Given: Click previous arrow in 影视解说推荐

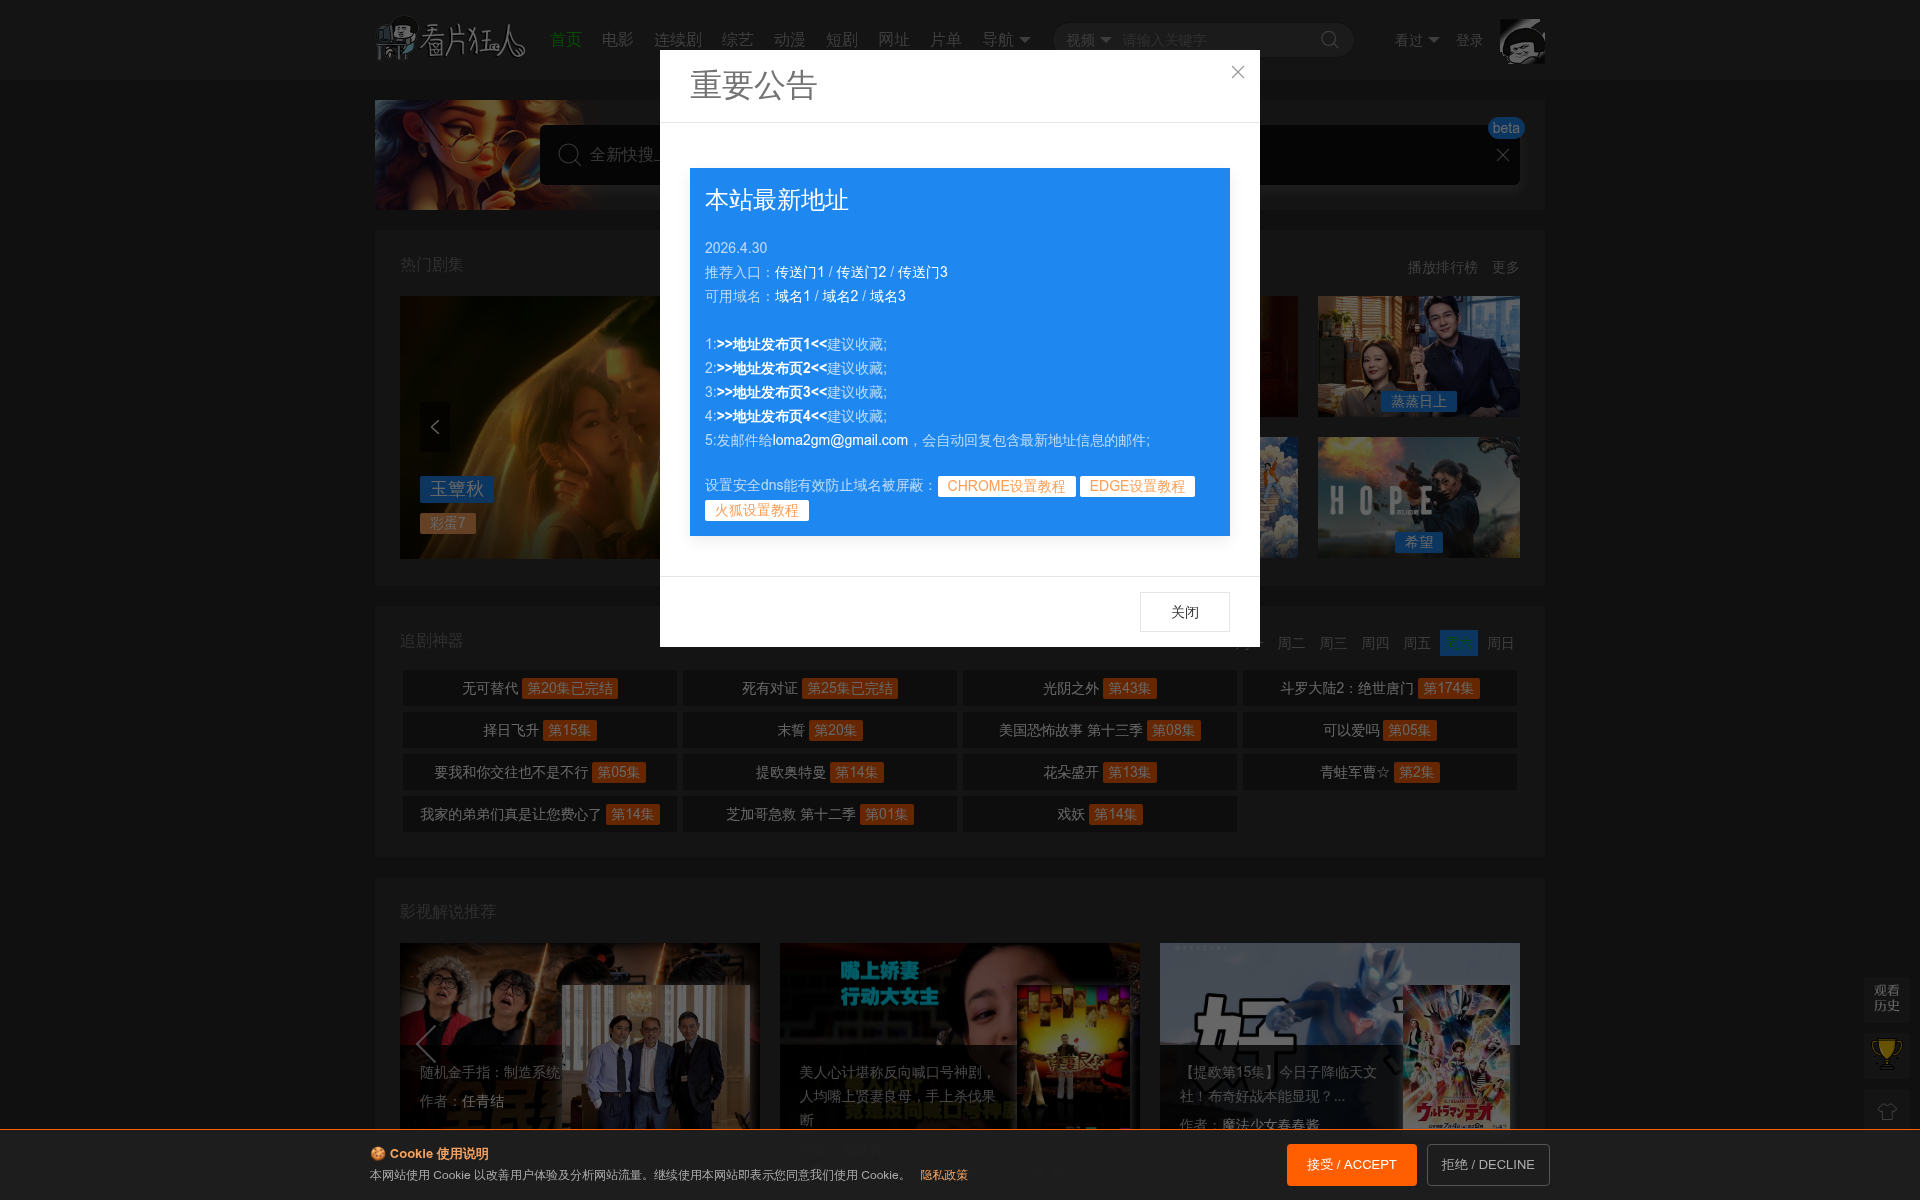Looking at the screenshot, I should coord(426,1044).
